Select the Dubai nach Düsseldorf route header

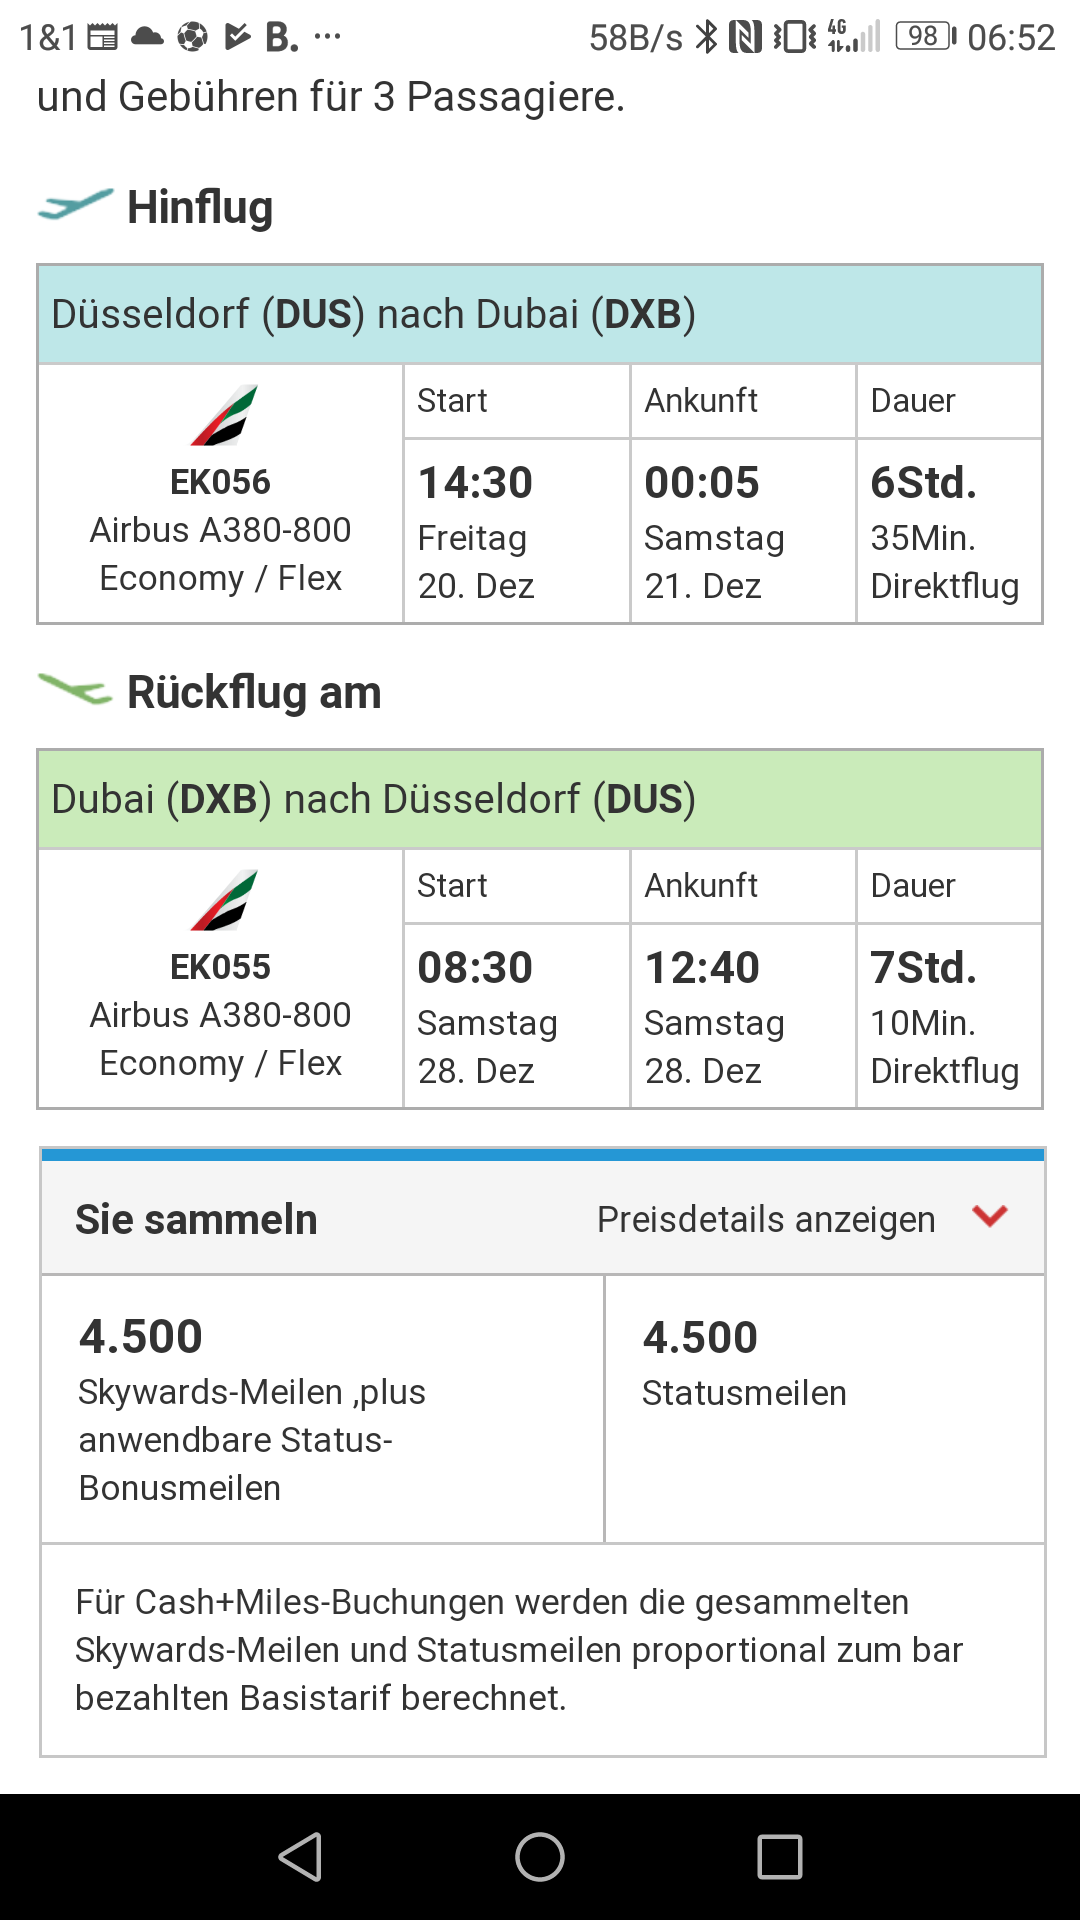pyautogui.click(x=540, y=799)
